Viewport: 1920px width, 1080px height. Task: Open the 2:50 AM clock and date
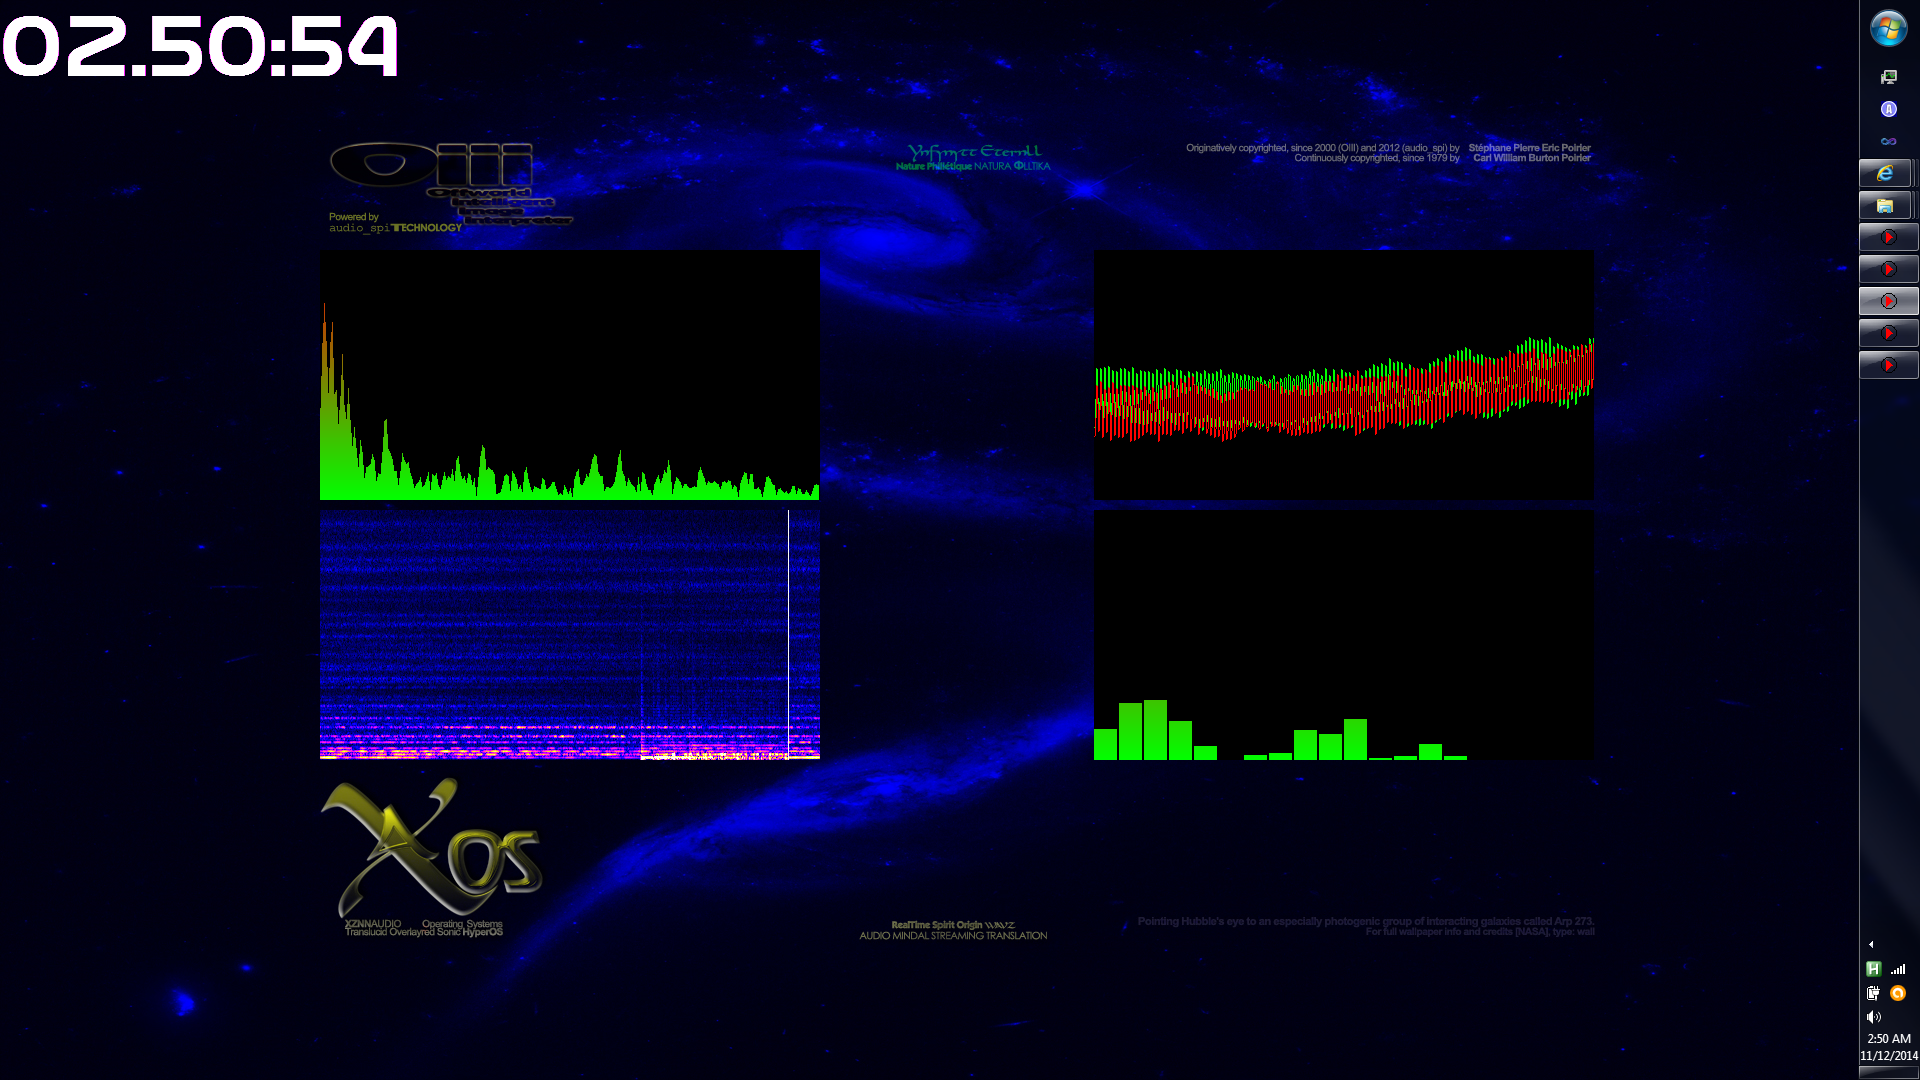point(1888,1047)
